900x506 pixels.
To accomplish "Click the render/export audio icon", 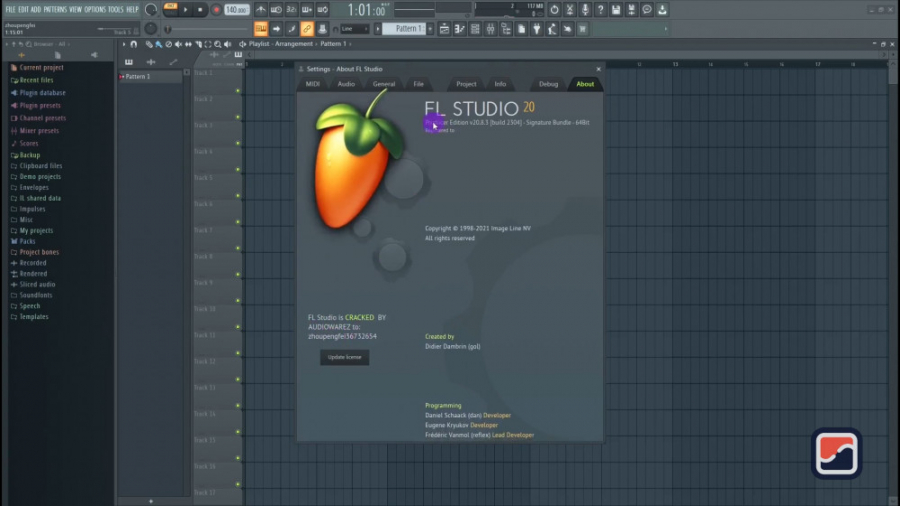I will (631, 10).
